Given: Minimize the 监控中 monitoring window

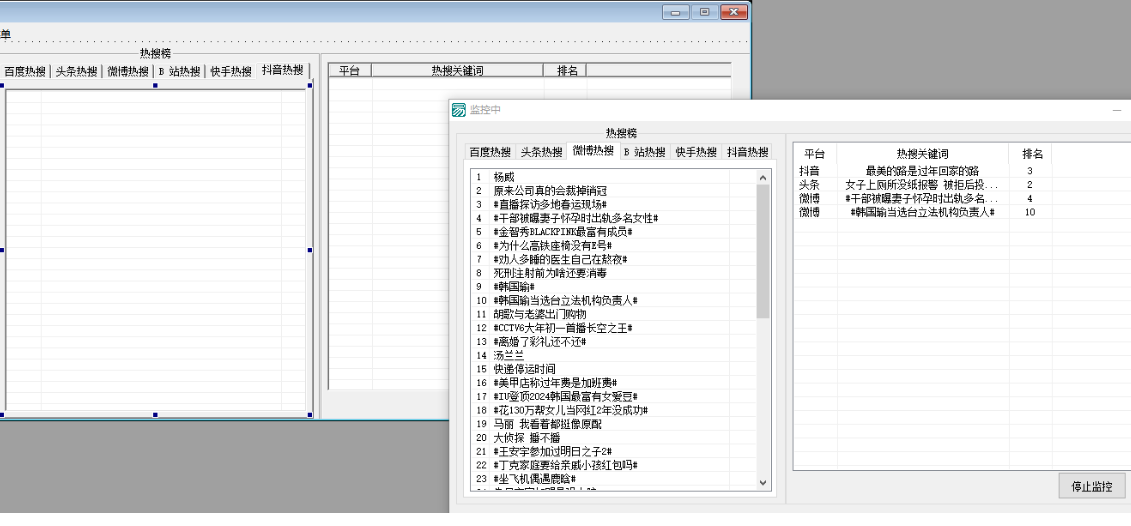Looking at the screenshot, I should click(x=1116, y=110).
